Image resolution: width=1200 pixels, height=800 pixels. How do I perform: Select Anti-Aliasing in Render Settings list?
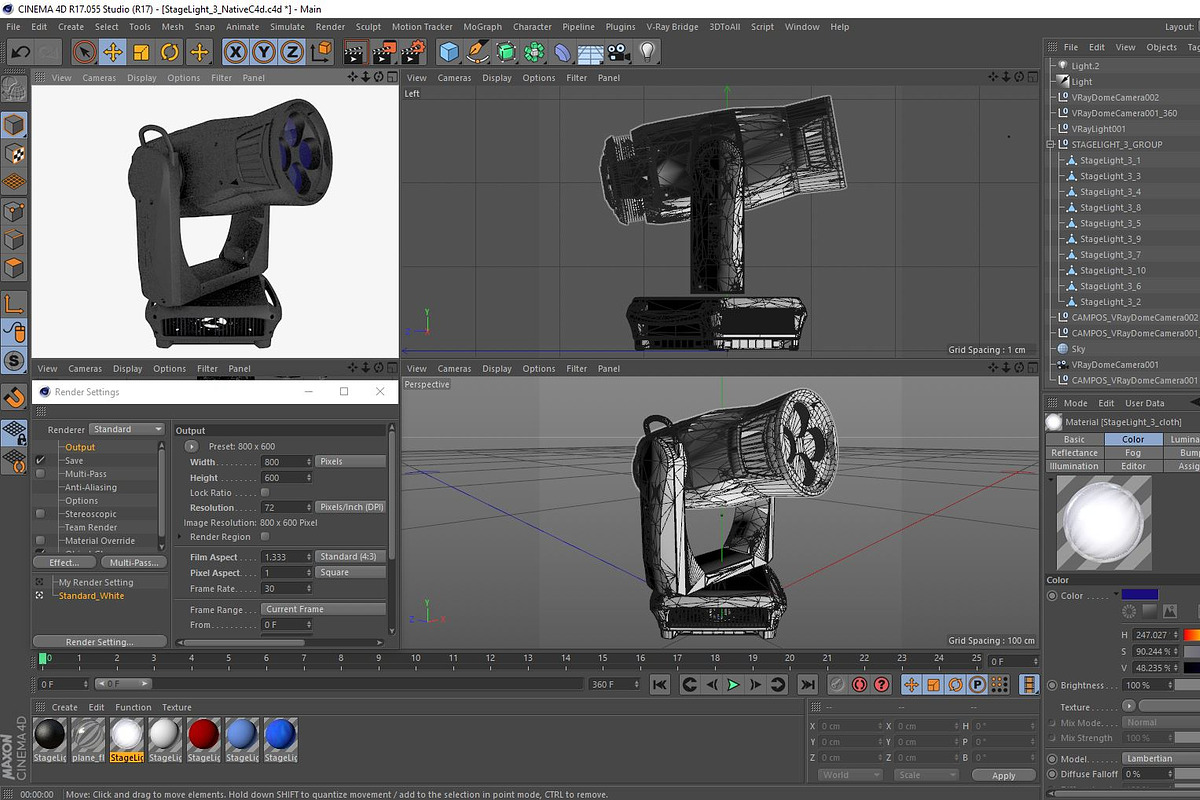pos(91,487)
